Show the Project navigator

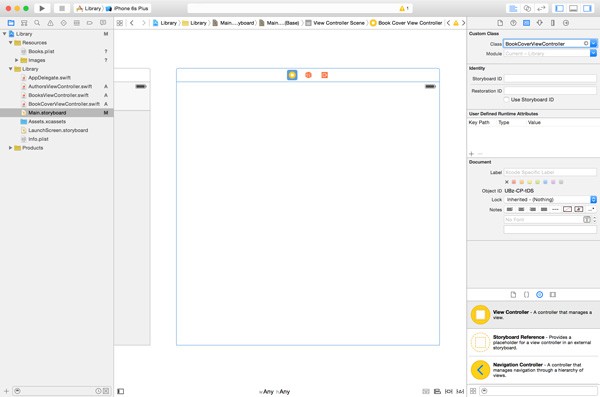(11, 23)
